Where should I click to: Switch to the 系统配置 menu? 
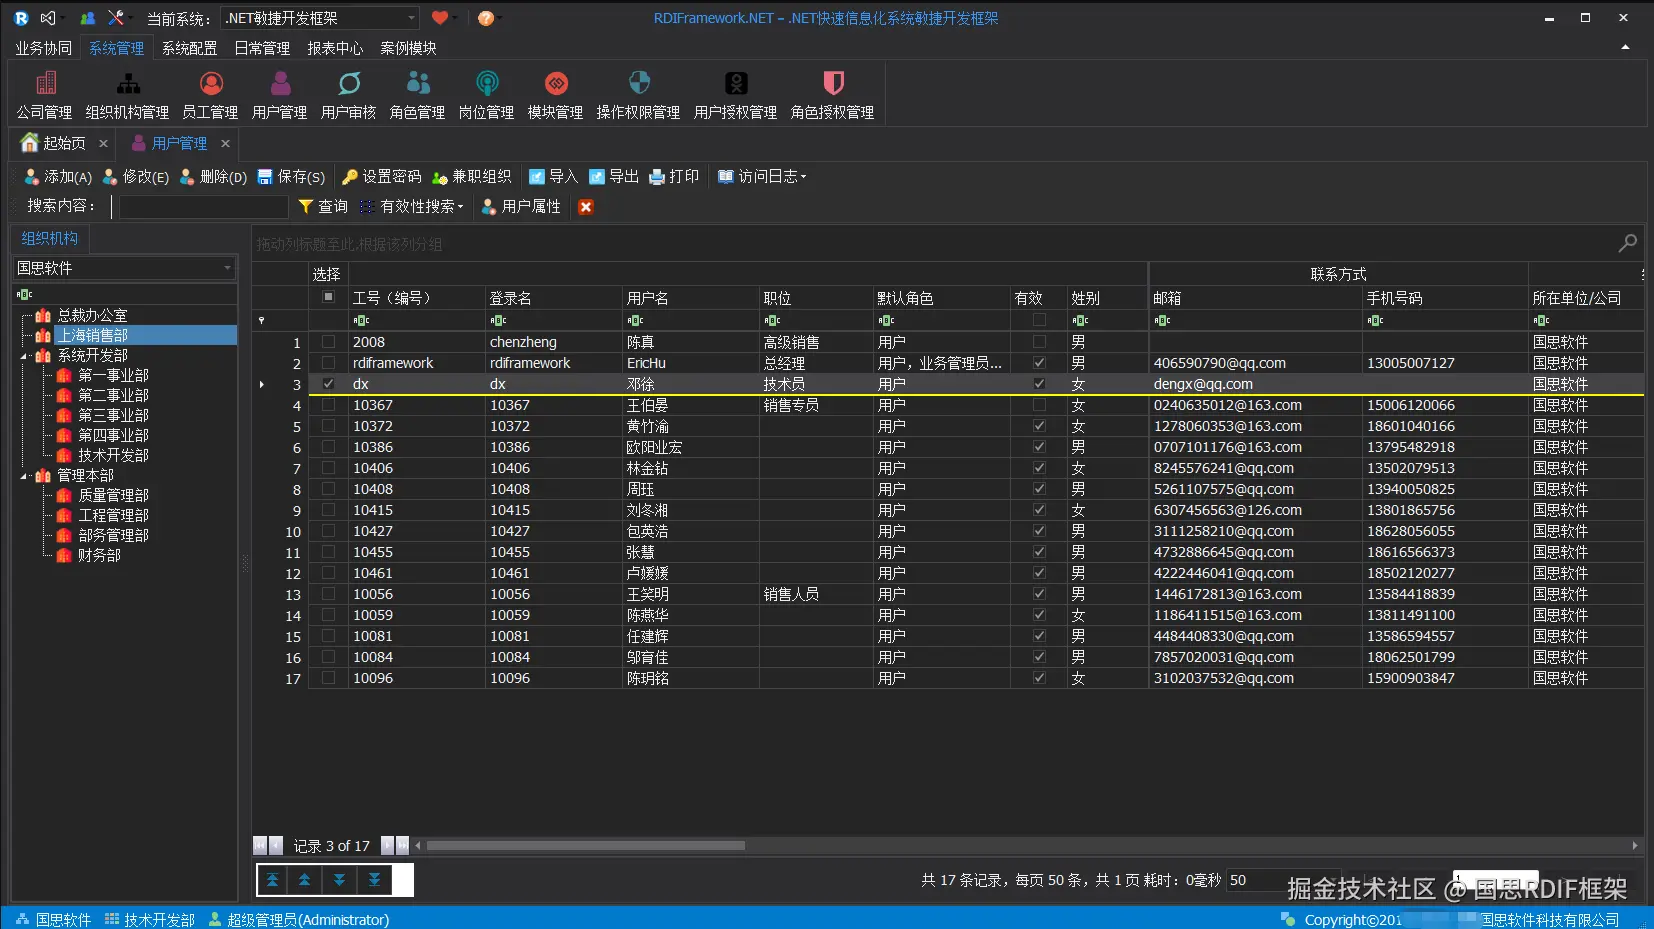(189, 47)
